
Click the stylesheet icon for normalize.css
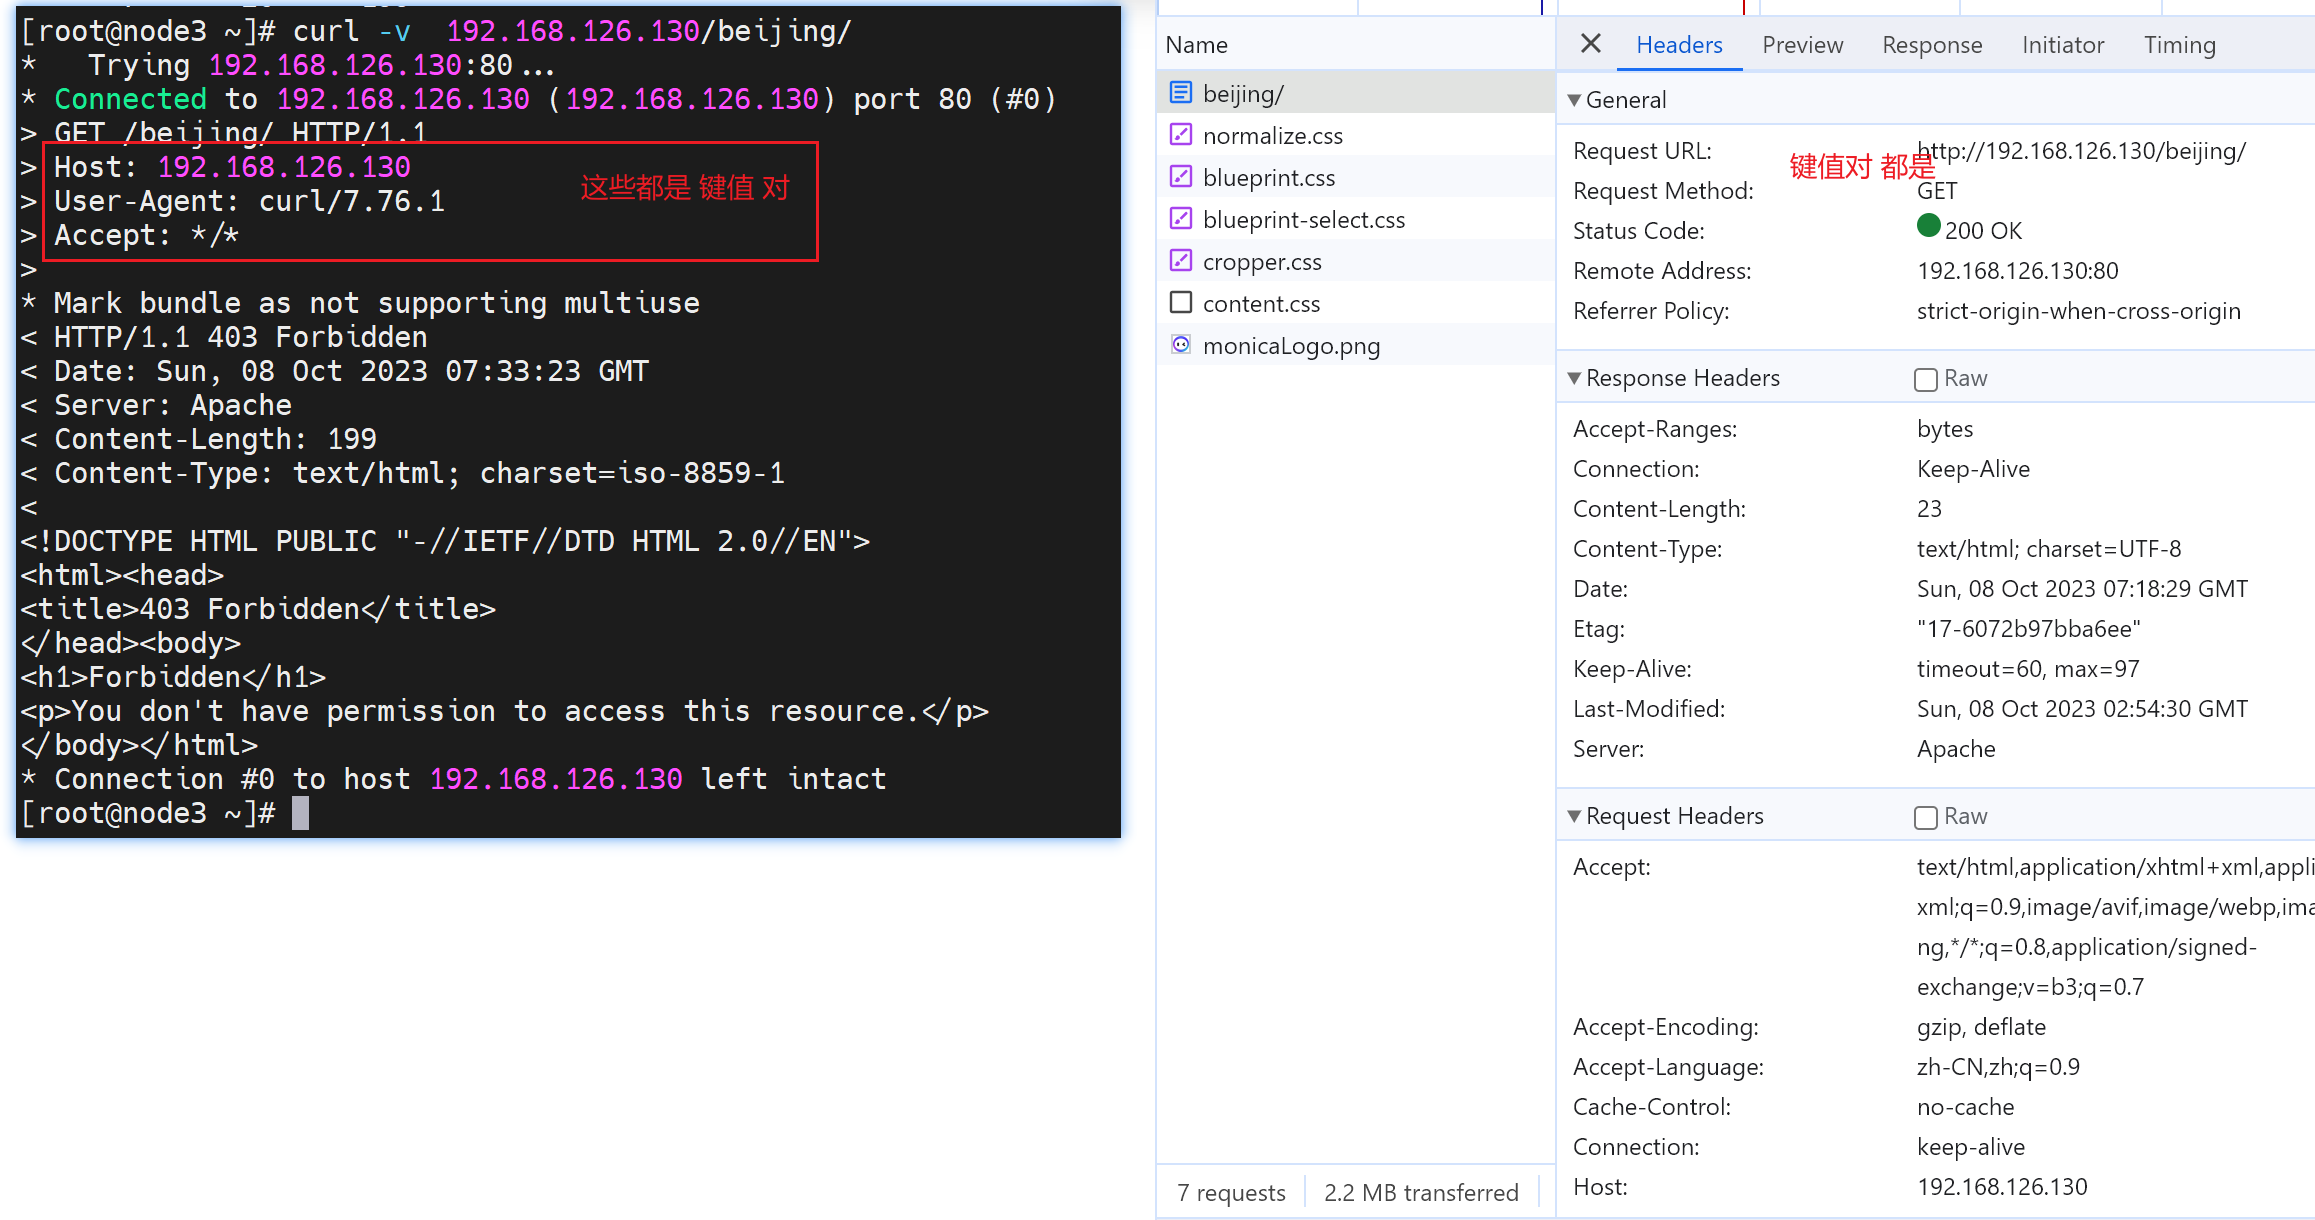pos(1181,135)
